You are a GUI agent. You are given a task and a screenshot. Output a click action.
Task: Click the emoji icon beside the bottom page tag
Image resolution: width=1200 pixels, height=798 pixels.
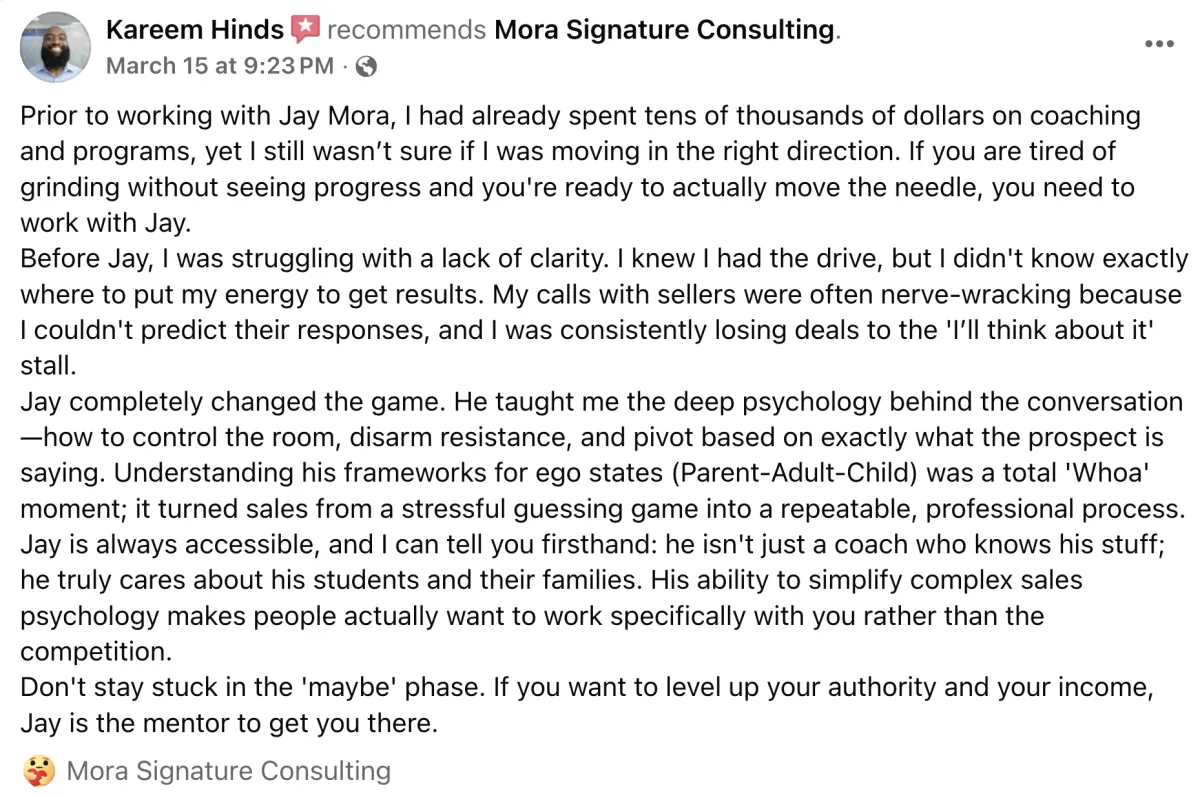37,772
